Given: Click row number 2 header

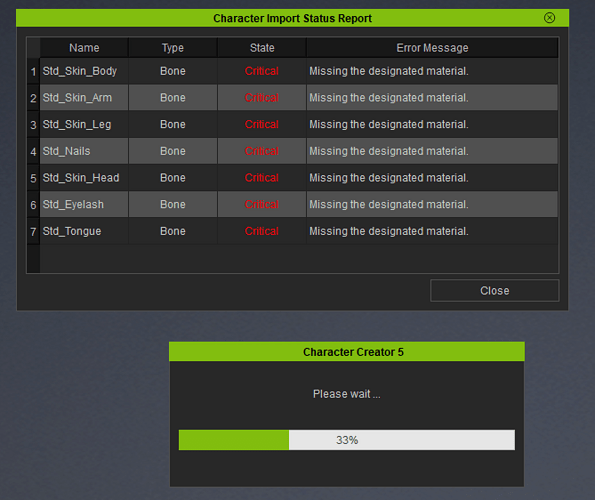Looking at the screenshot, I should point(33,98).
